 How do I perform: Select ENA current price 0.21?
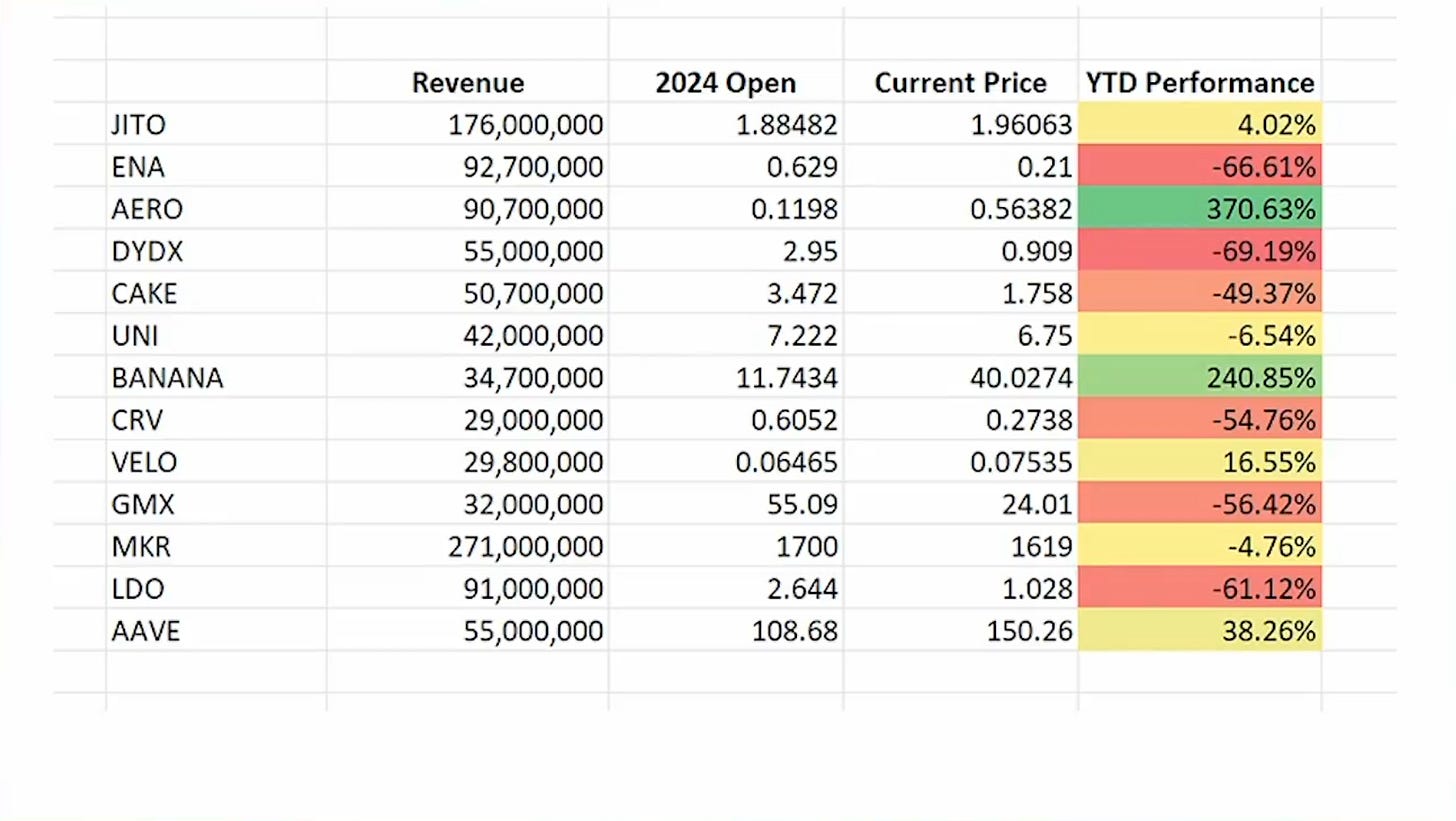point(960,166)
